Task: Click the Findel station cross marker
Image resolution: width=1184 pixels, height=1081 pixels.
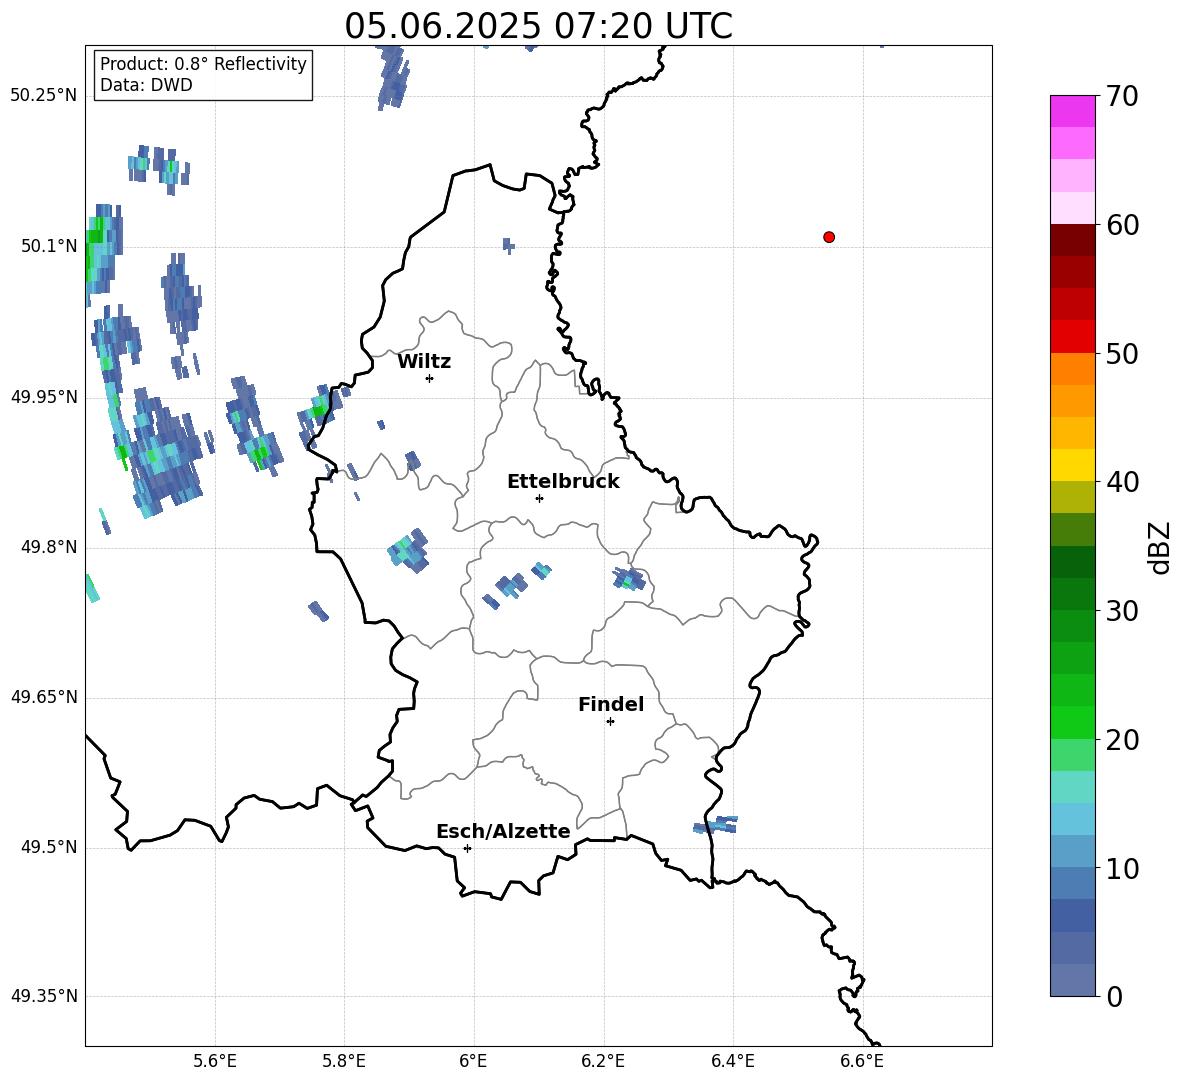Action: click(x=610, y=722)
